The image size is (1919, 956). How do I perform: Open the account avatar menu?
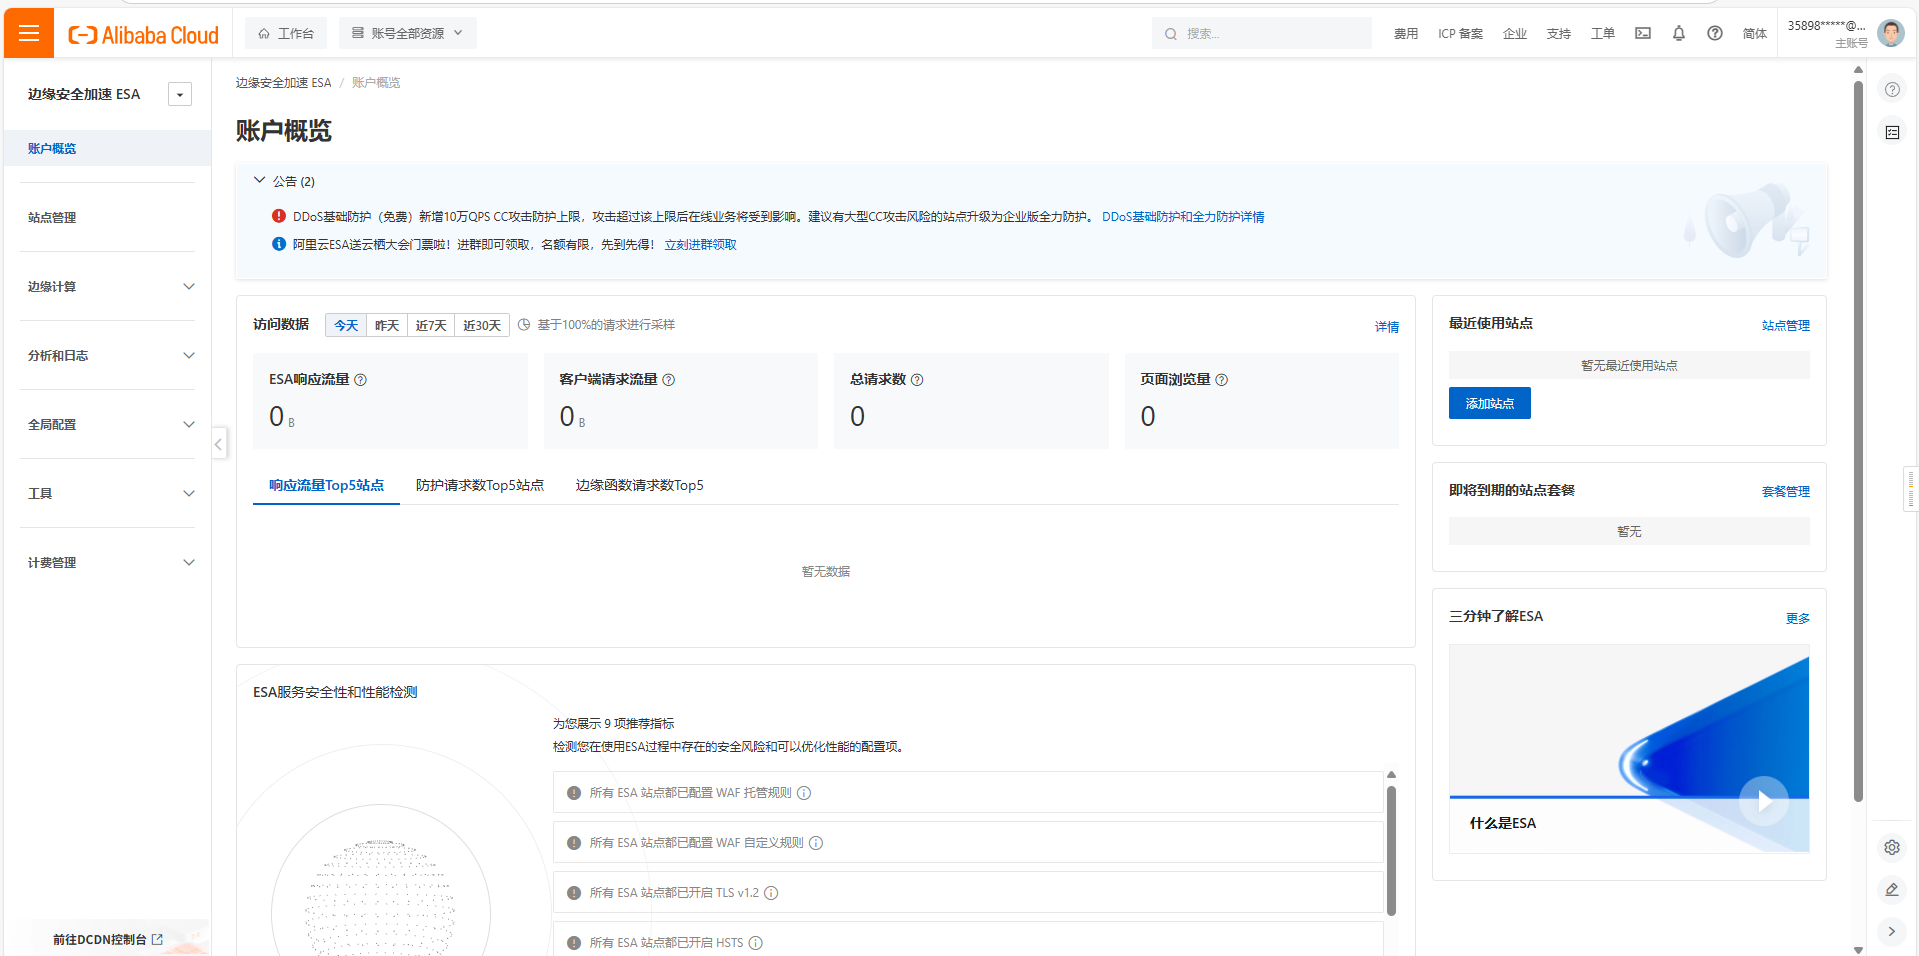pyautogui.click(x=1891, y=32)
